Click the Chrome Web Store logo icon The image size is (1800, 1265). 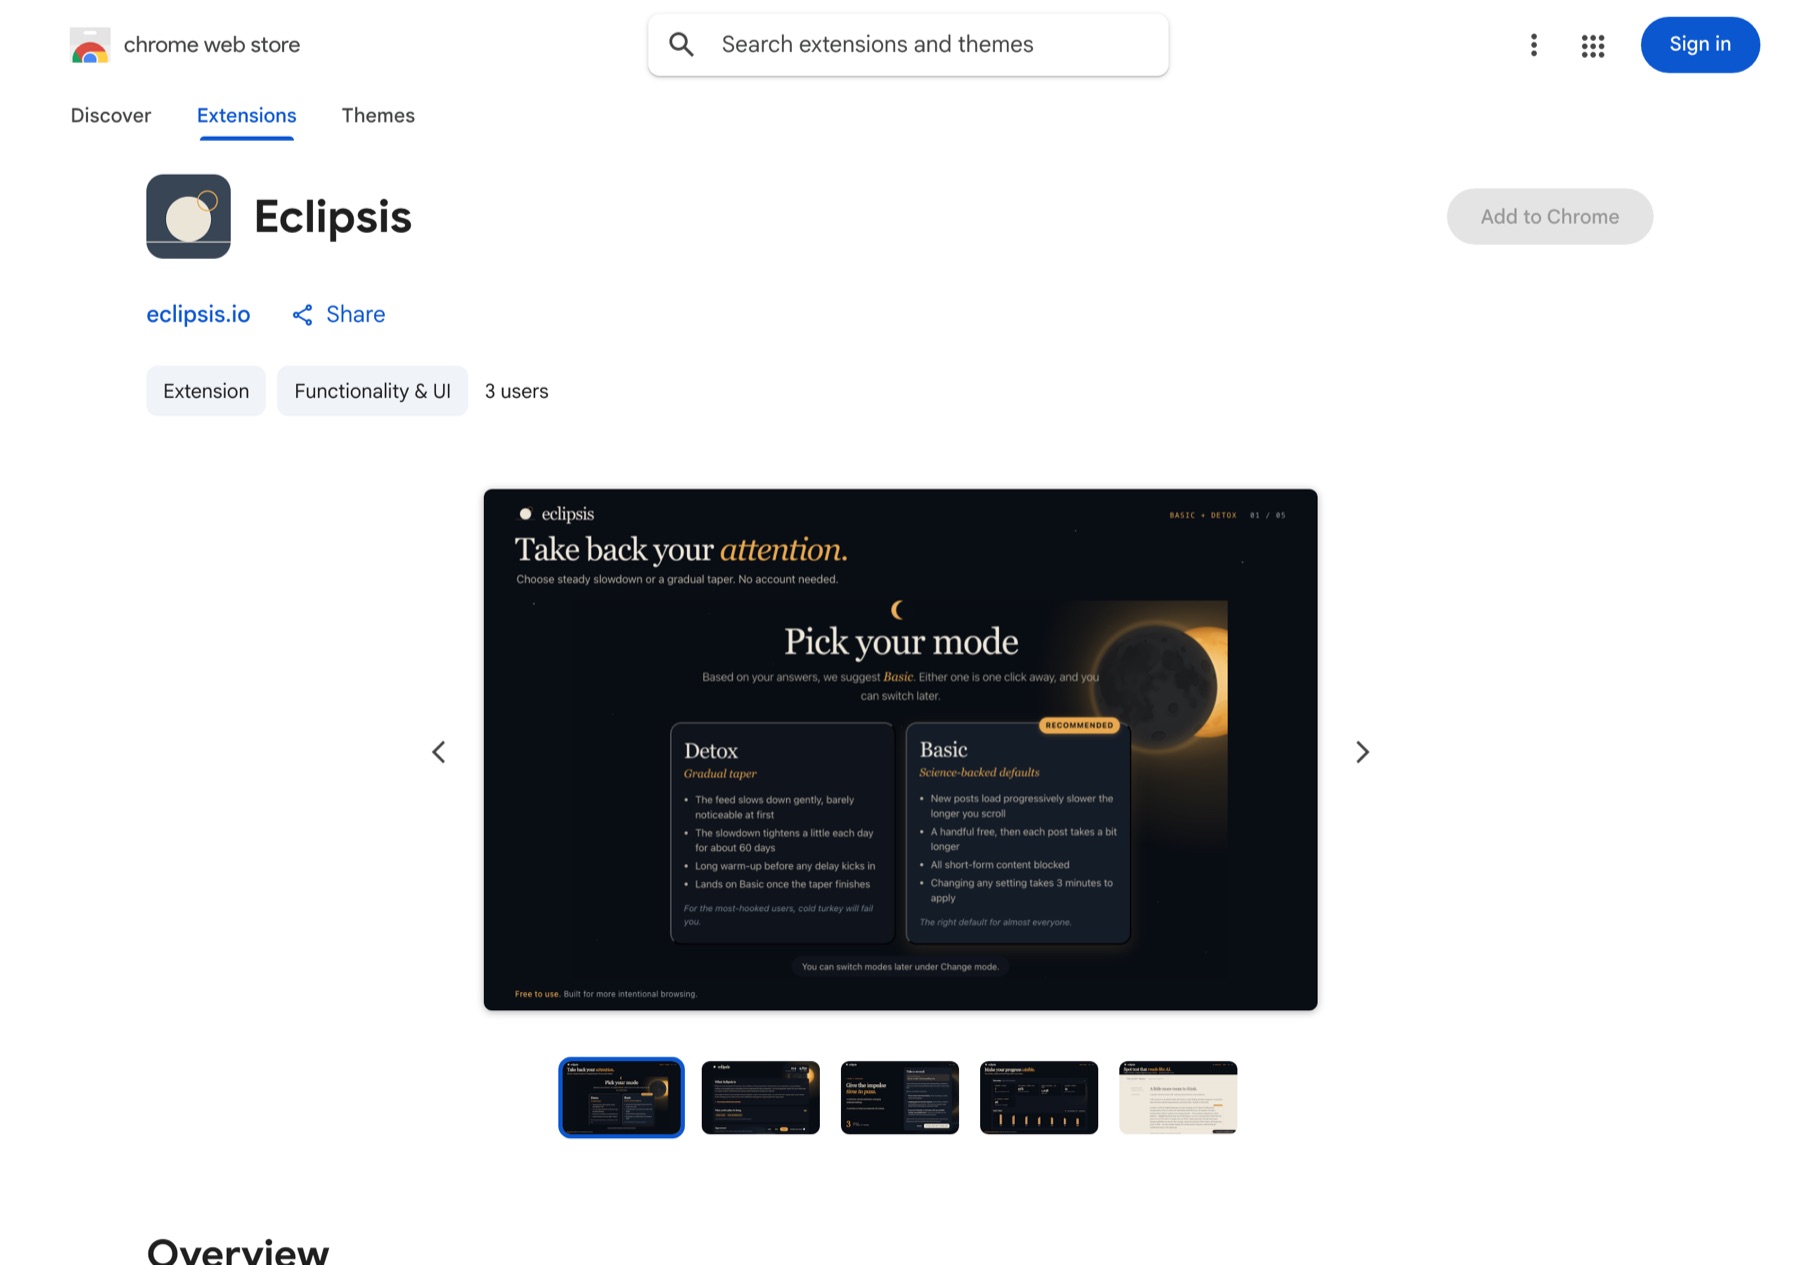pos(90,45)
